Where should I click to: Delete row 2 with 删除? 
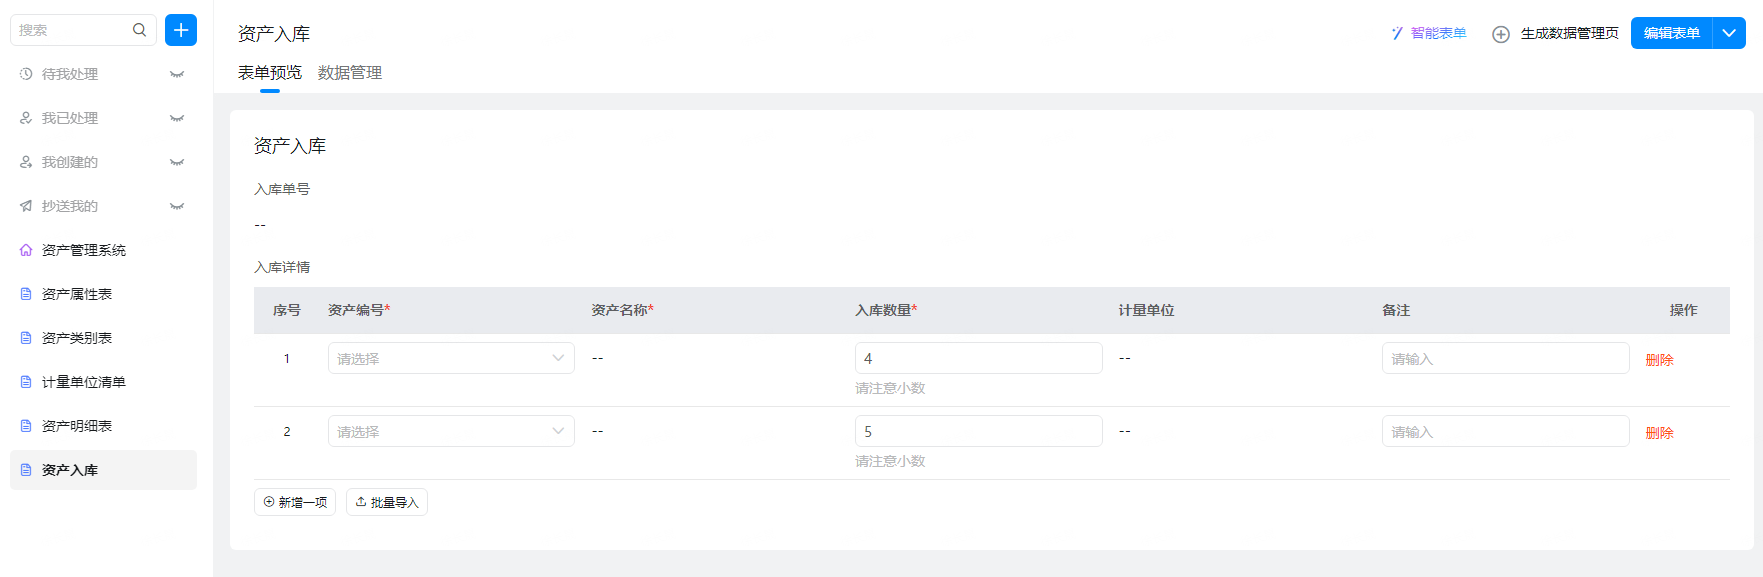[1659, 432]
